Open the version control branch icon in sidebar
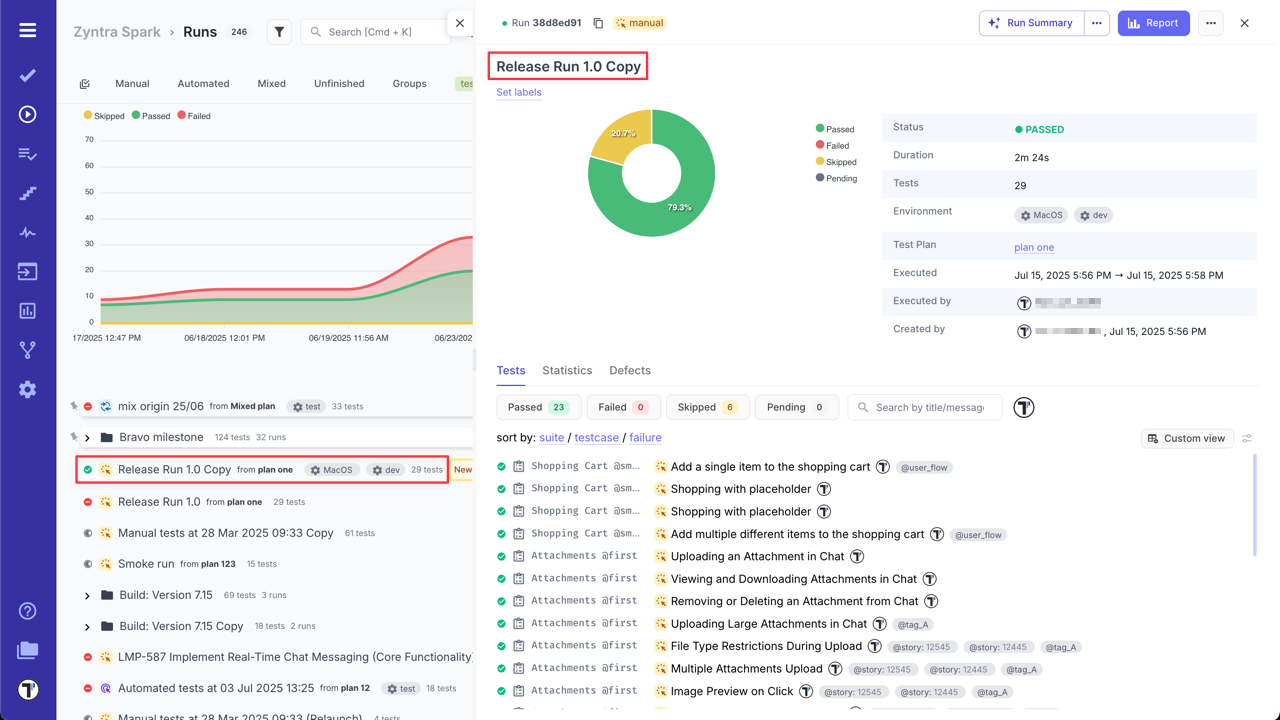The height and width of the screenshot is (720, 1280). 27,351
